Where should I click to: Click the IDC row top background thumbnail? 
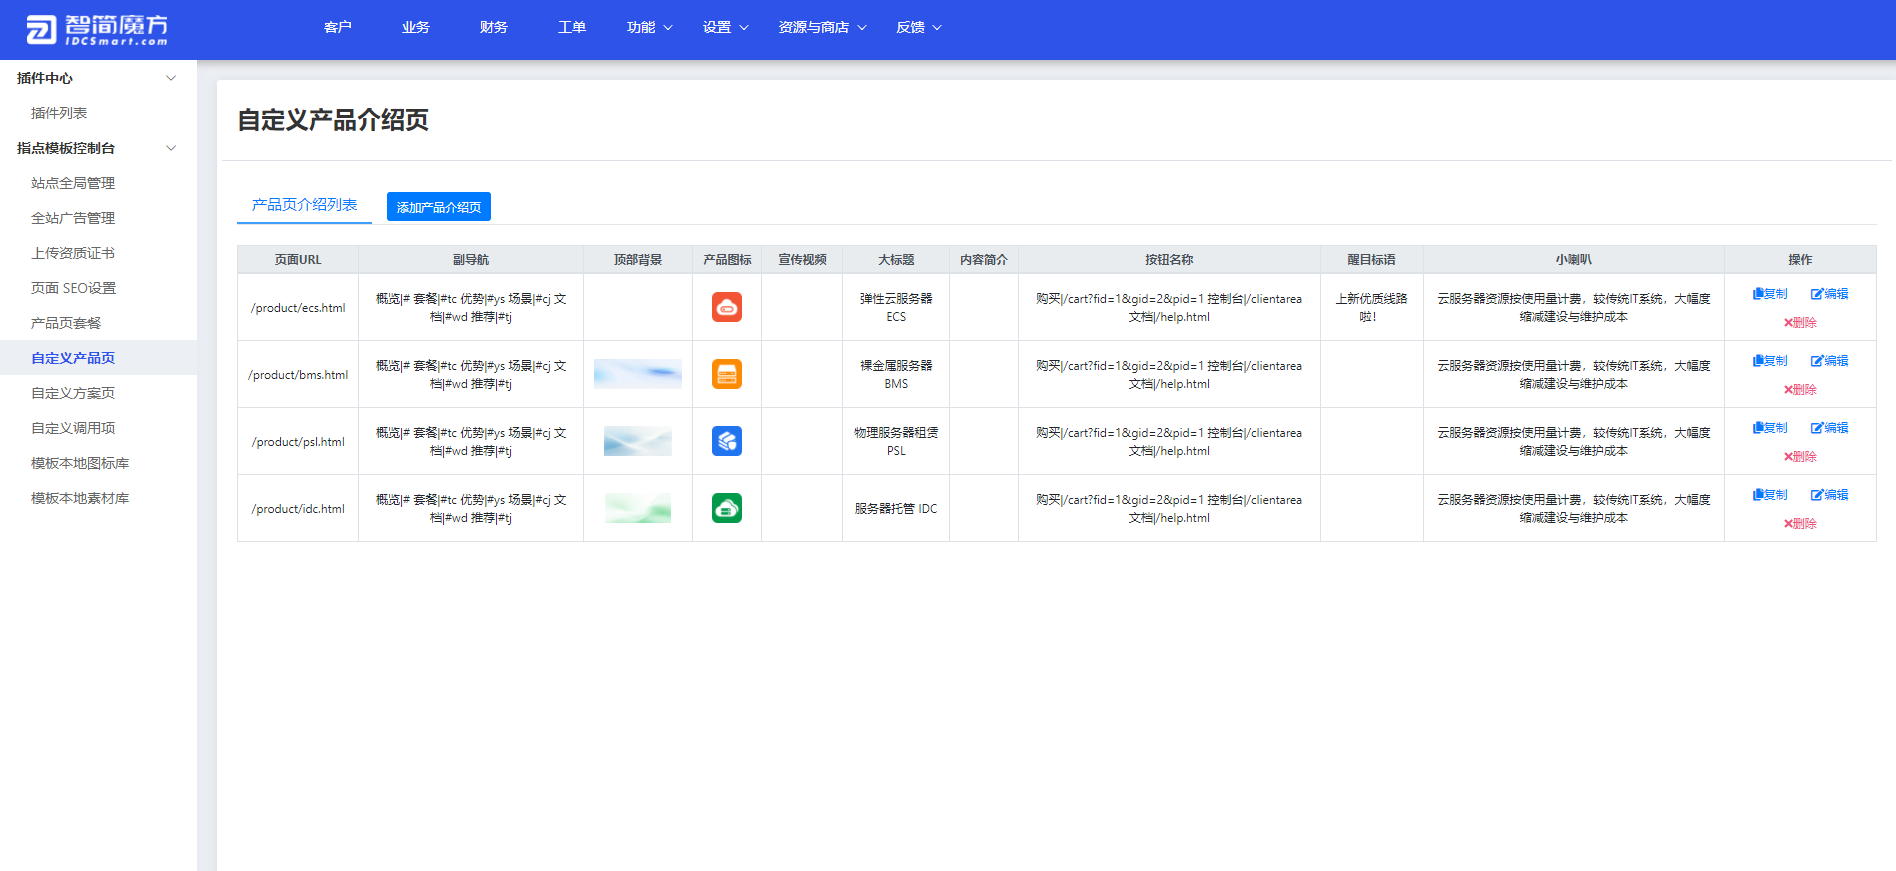(638, 508)
